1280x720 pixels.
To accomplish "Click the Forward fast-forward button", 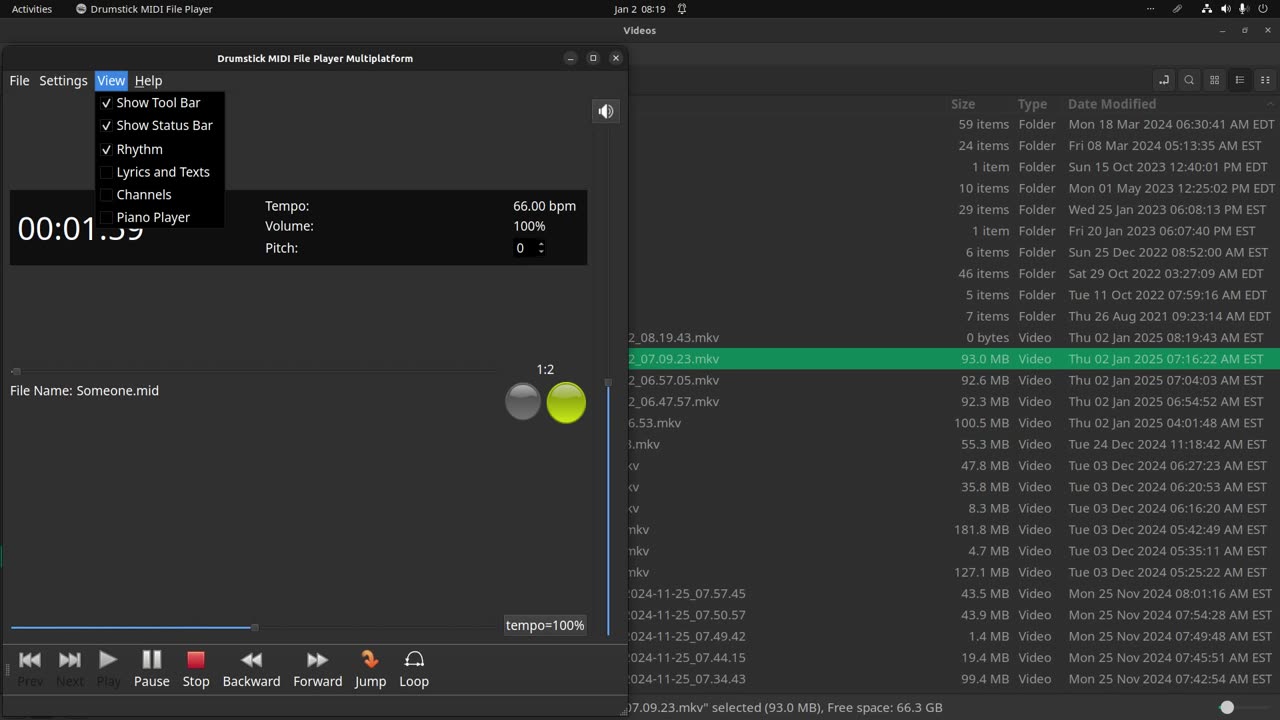I will tap(317, 668).
